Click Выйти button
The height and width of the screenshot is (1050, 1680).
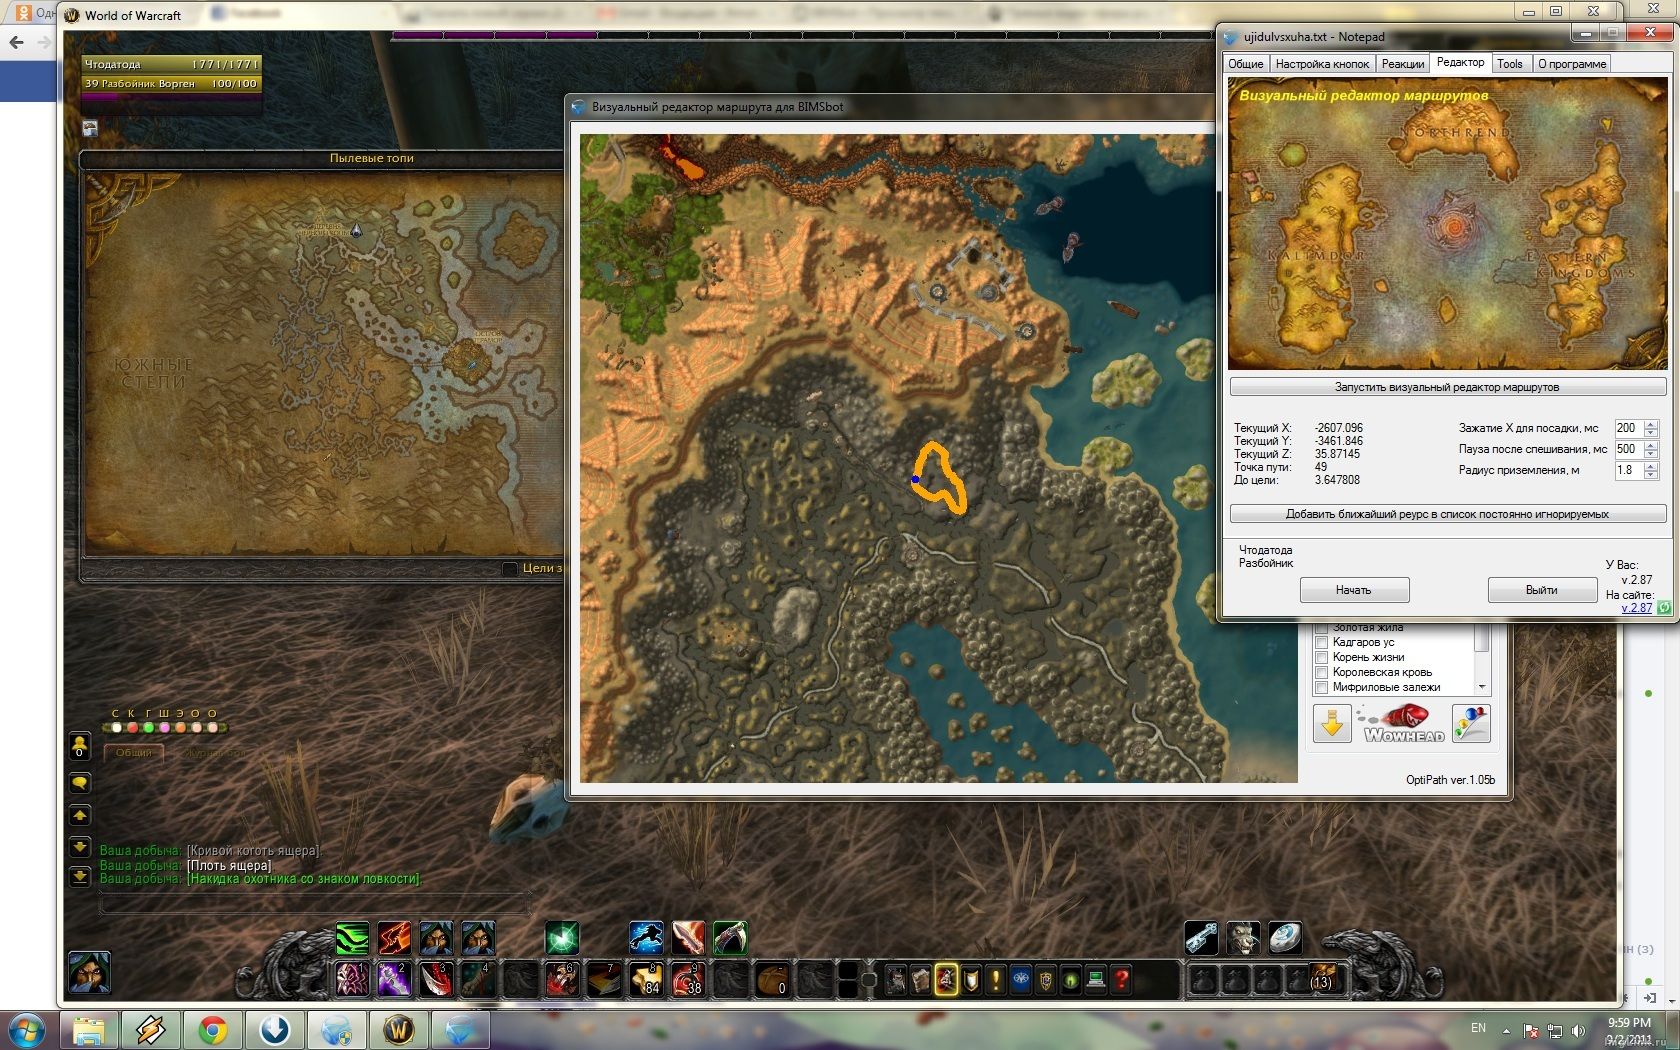(1542, 590)
